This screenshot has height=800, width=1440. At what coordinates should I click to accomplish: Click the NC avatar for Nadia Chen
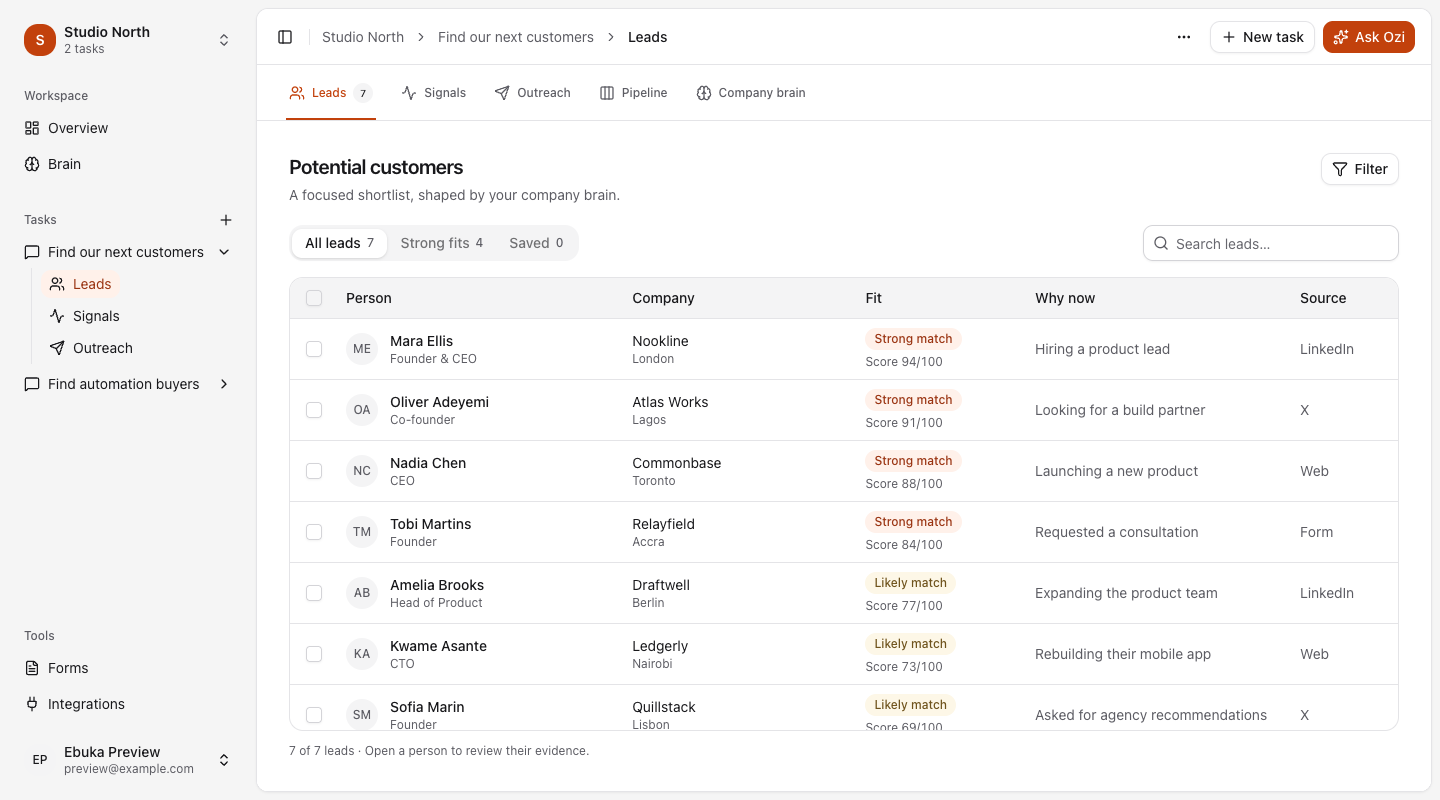(x=362, y=471)
